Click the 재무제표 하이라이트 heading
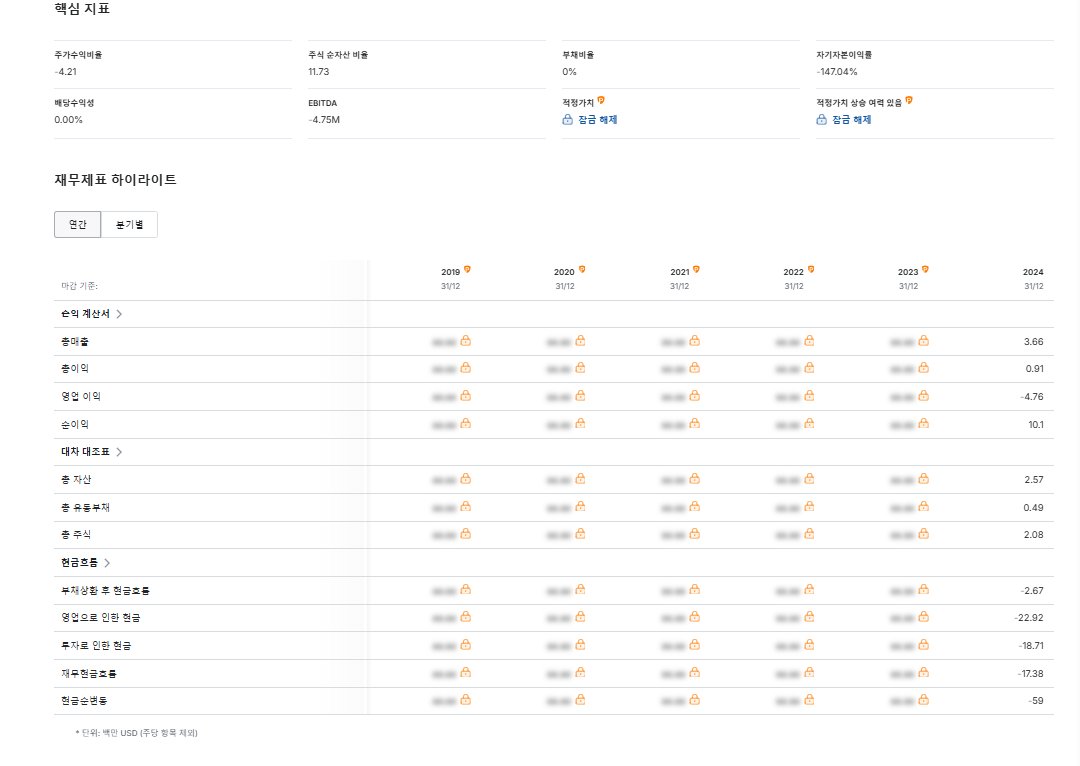This screenshot has height=766, width=1080. point(116,180)
